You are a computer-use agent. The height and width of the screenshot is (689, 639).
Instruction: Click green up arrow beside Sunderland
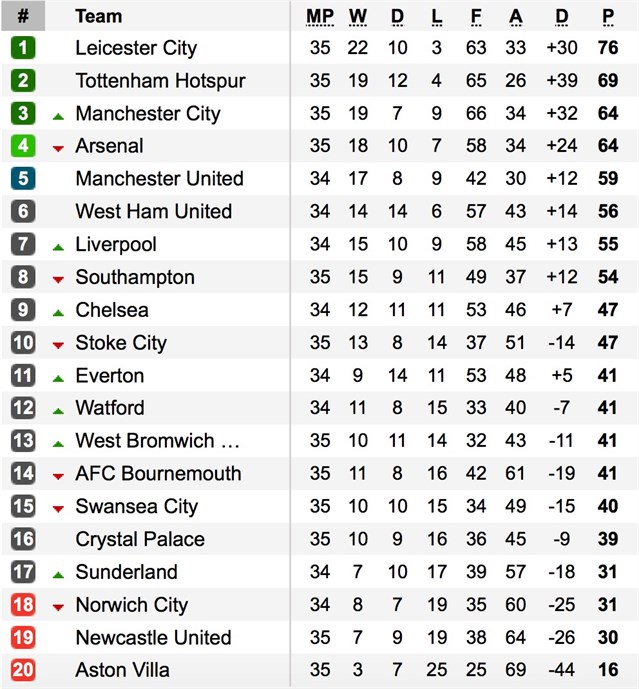click(58, 575)
